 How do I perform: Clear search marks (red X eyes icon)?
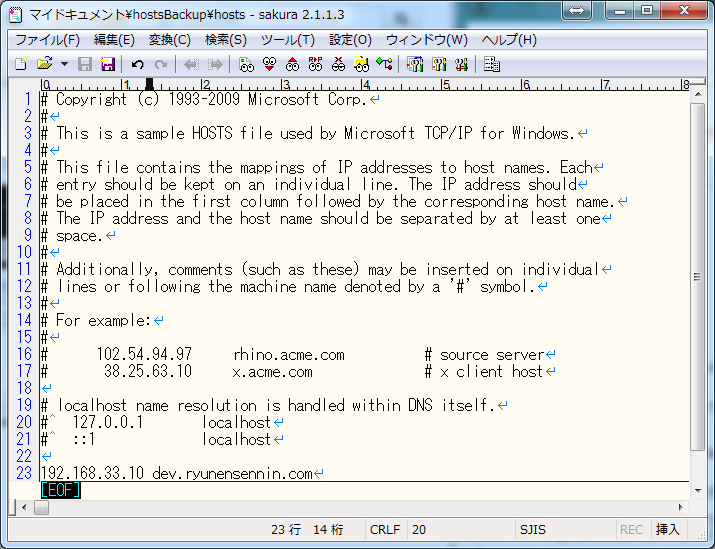coord(338,64)
